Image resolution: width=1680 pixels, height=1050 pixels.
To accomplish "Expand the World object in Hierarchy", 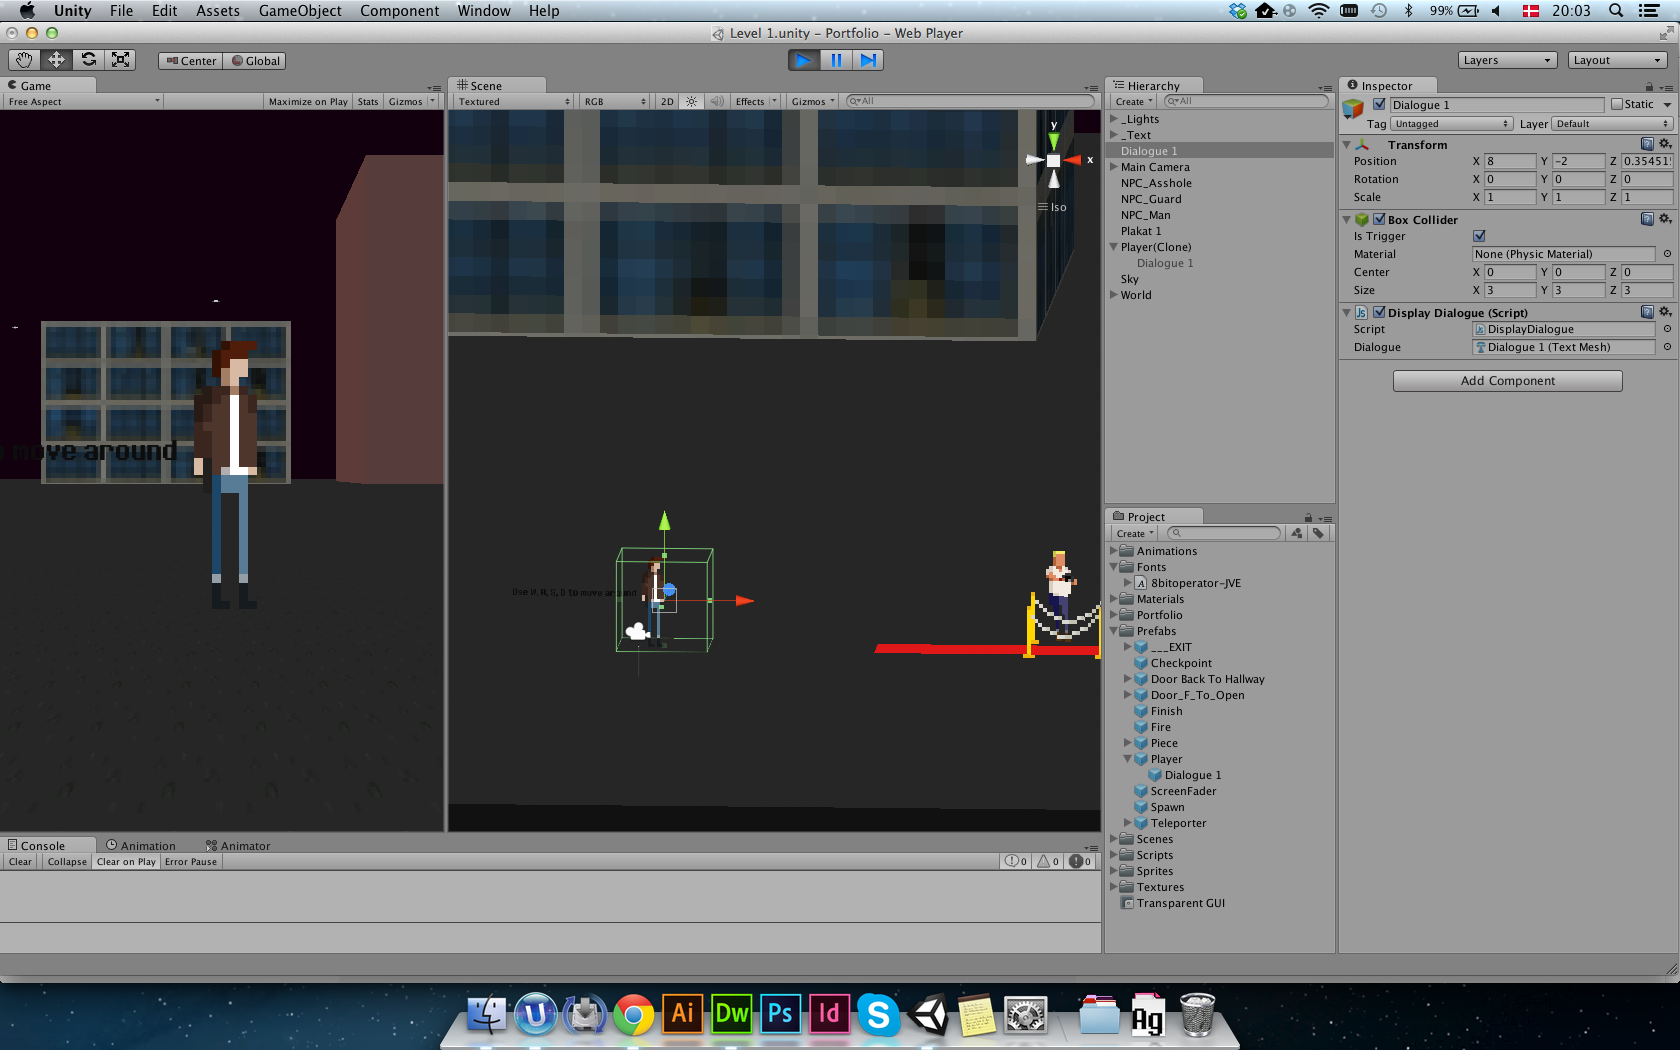I will tap(1114, 295).
